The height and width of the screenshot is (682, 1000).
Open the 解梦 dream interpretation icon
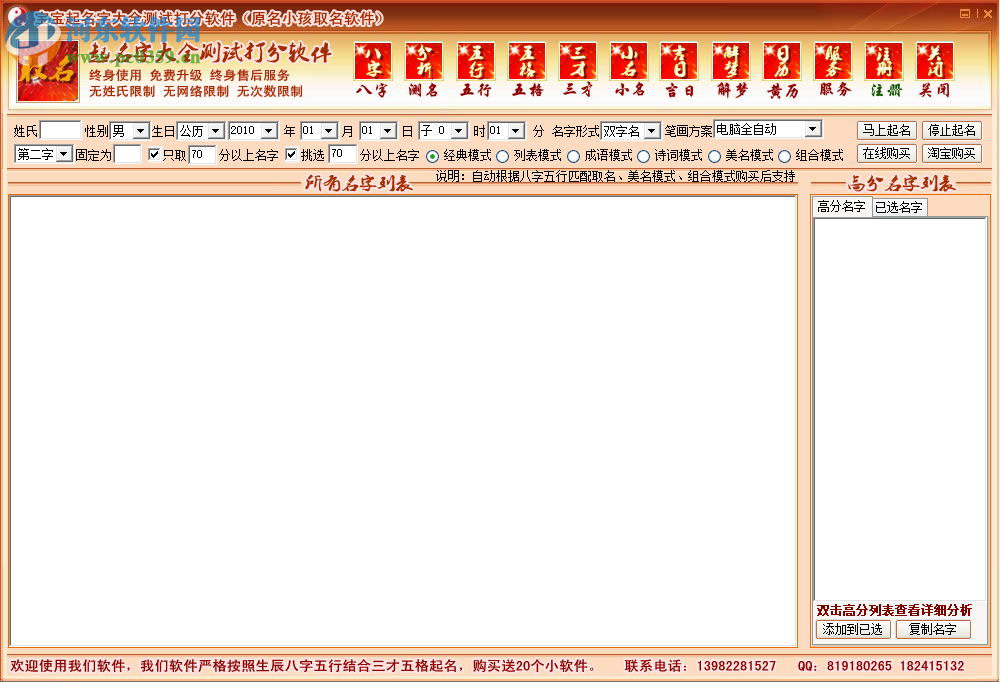(731, 60)
